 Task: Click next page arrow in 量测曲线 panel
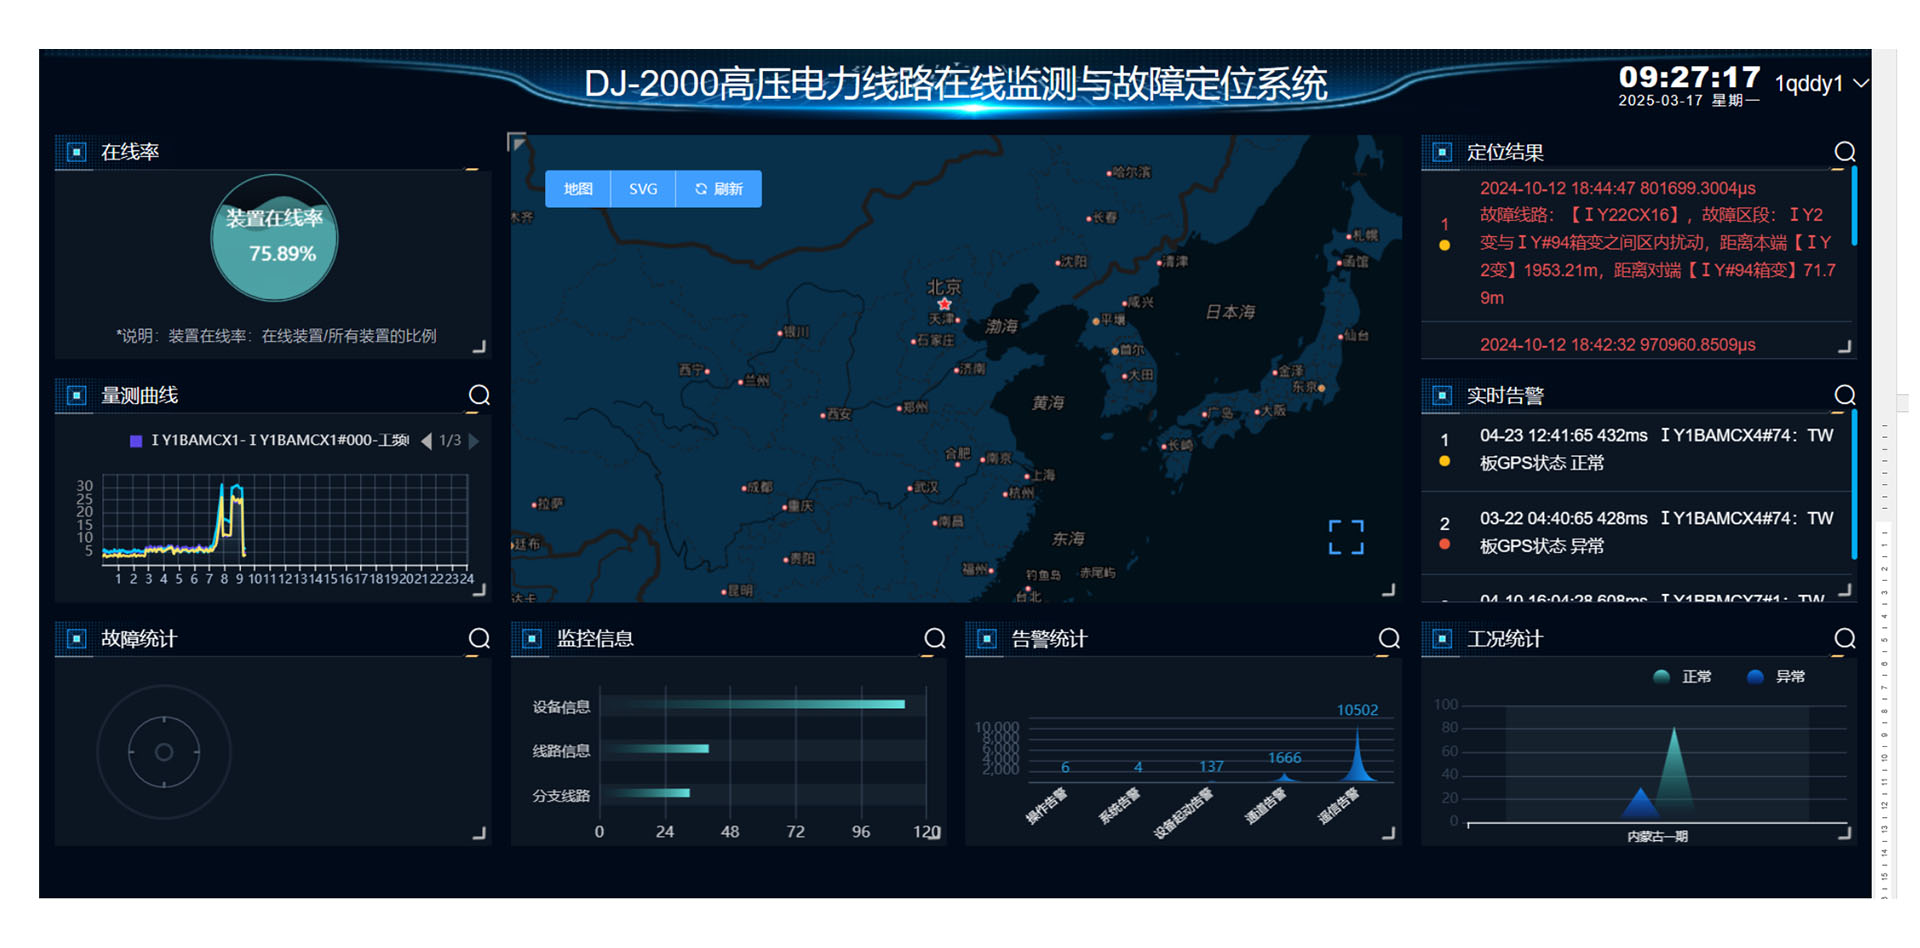coord(473,440)
